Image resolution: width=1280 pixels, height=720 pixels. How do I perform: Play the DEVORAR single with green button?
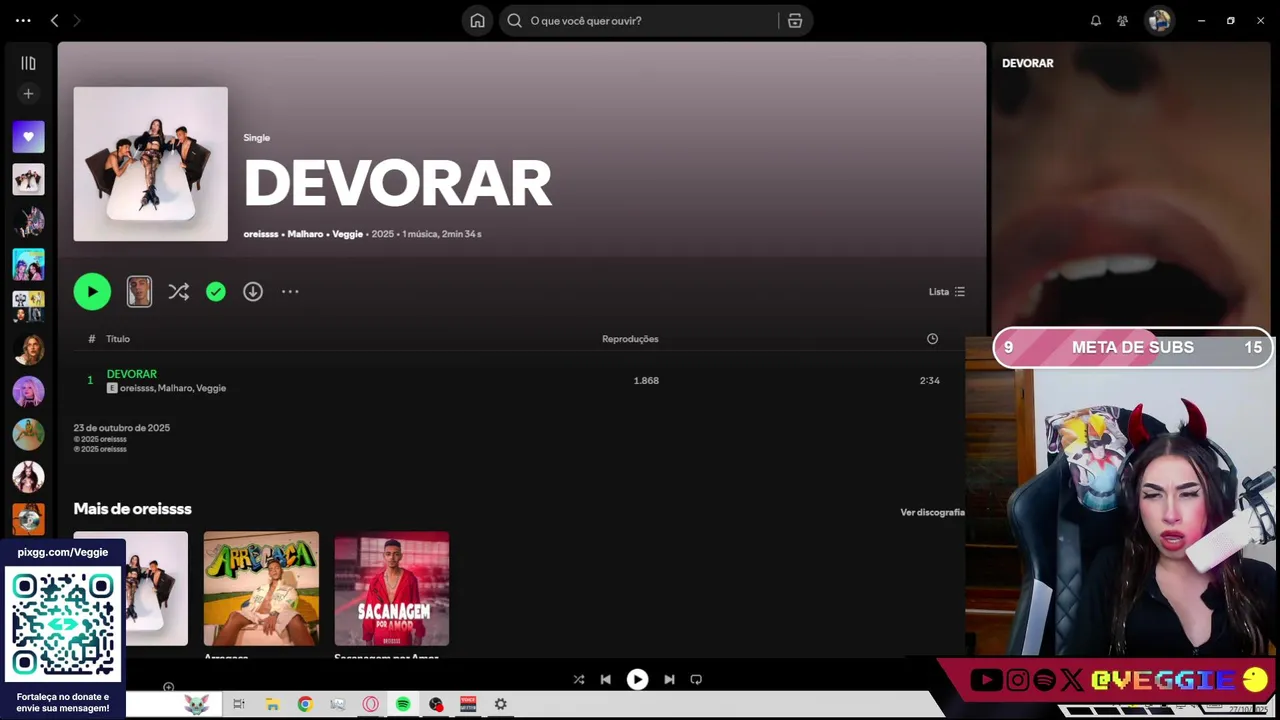[x=92, y=292]
